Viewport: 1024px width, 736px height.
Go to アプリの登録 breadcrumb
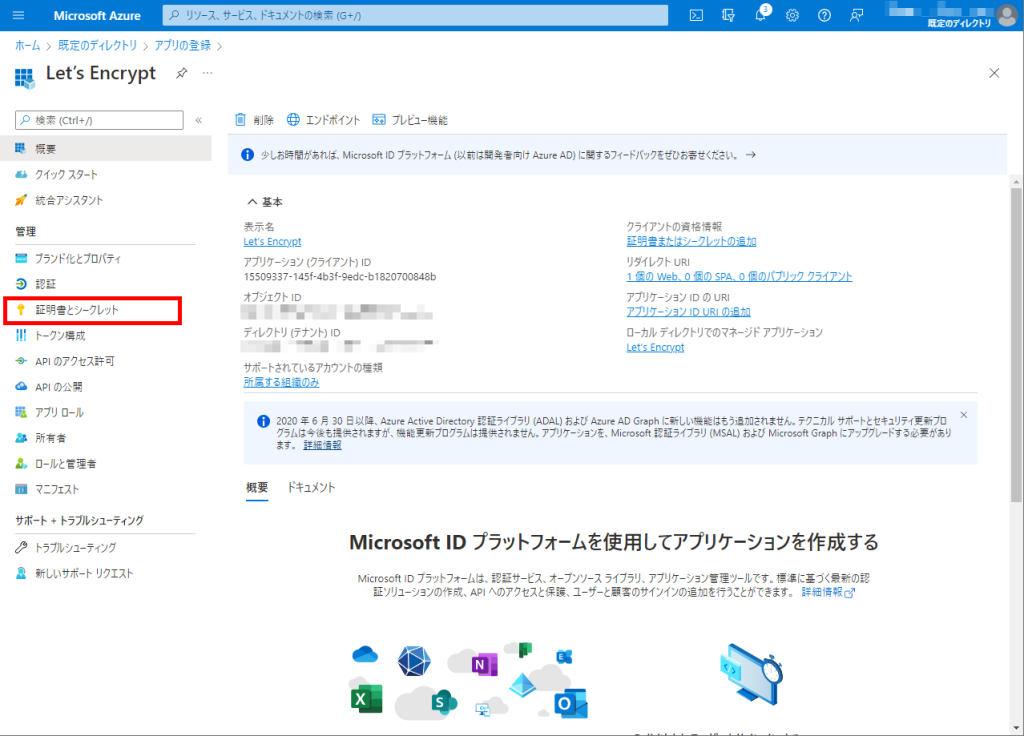pyautogui.click(x=182, y=45)
